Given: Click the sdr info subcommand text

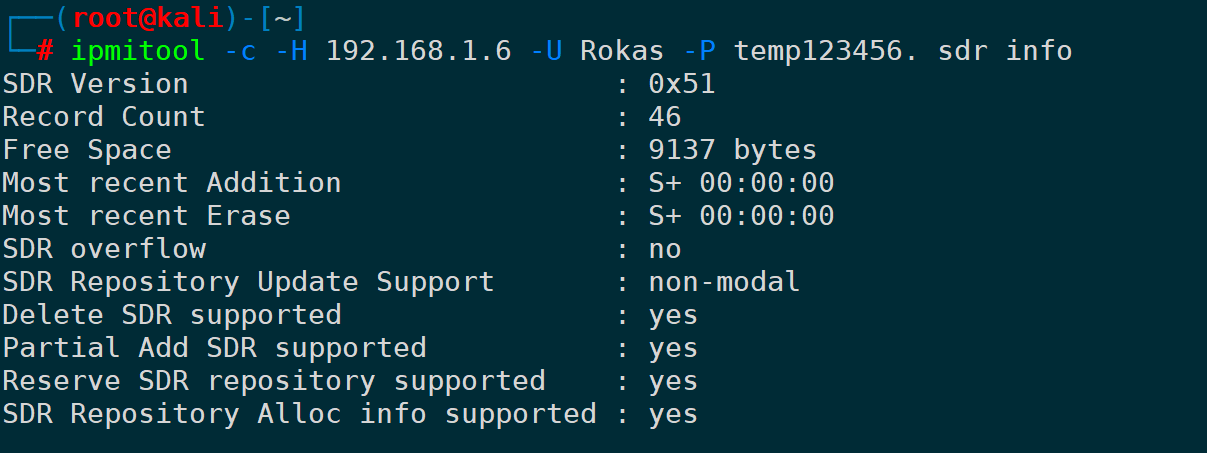Looking at the screenshot, I should click(x=1005, y=50).
